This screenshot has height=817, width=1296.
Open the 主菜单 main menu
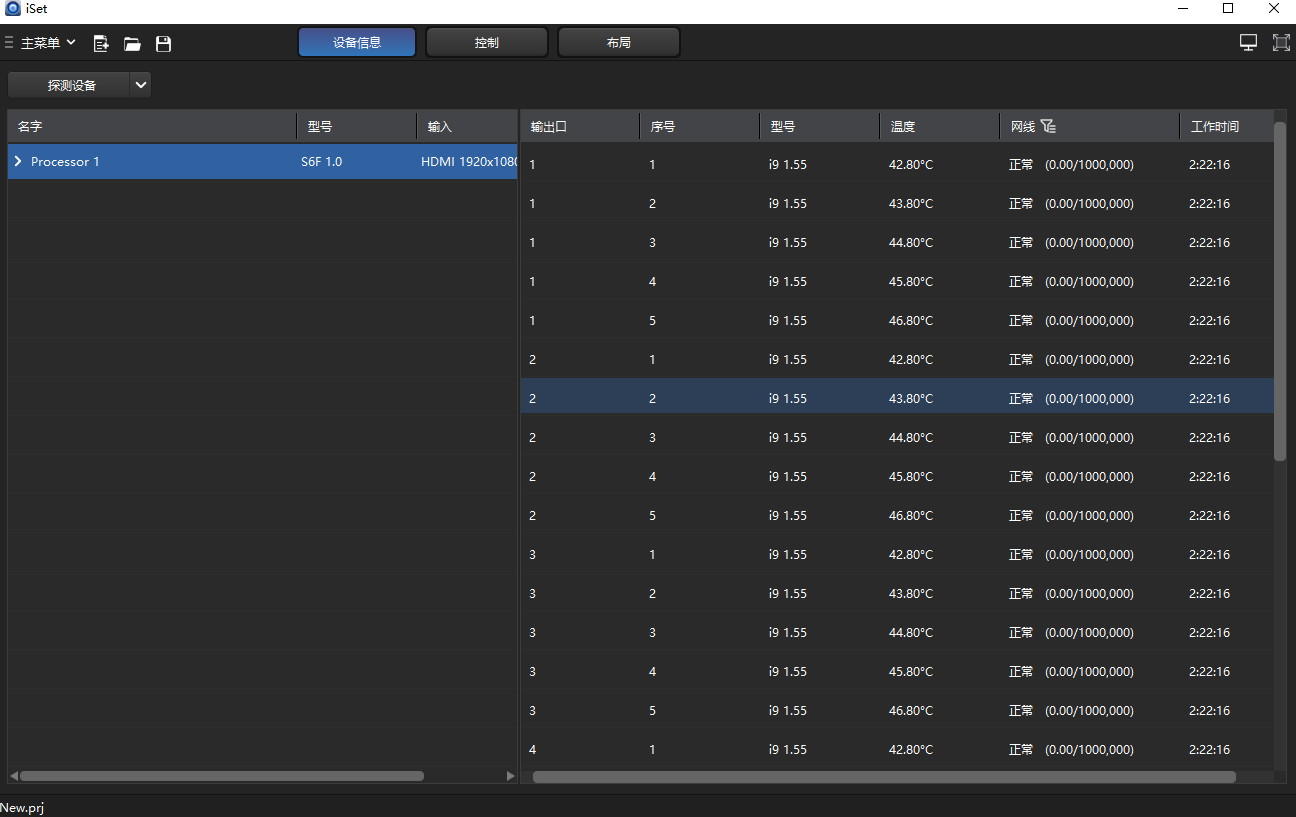click(x=41, y=43)
